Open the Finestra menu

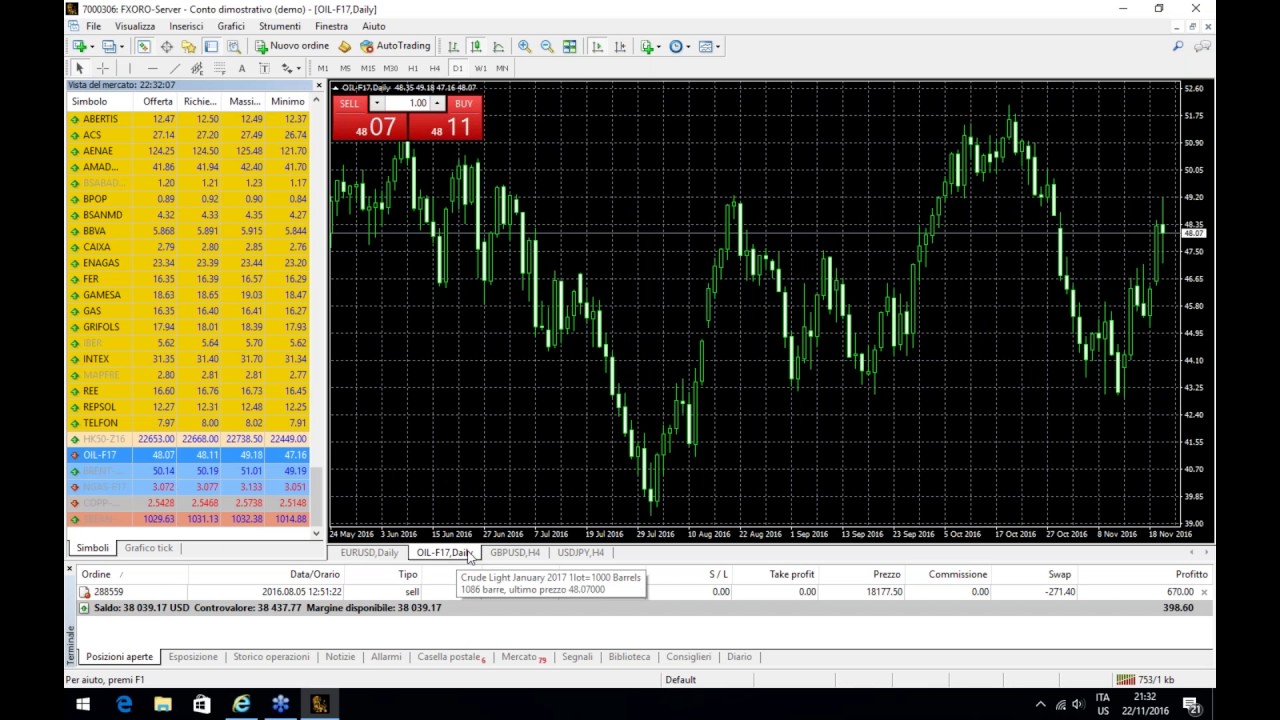[x=331, y=26]
